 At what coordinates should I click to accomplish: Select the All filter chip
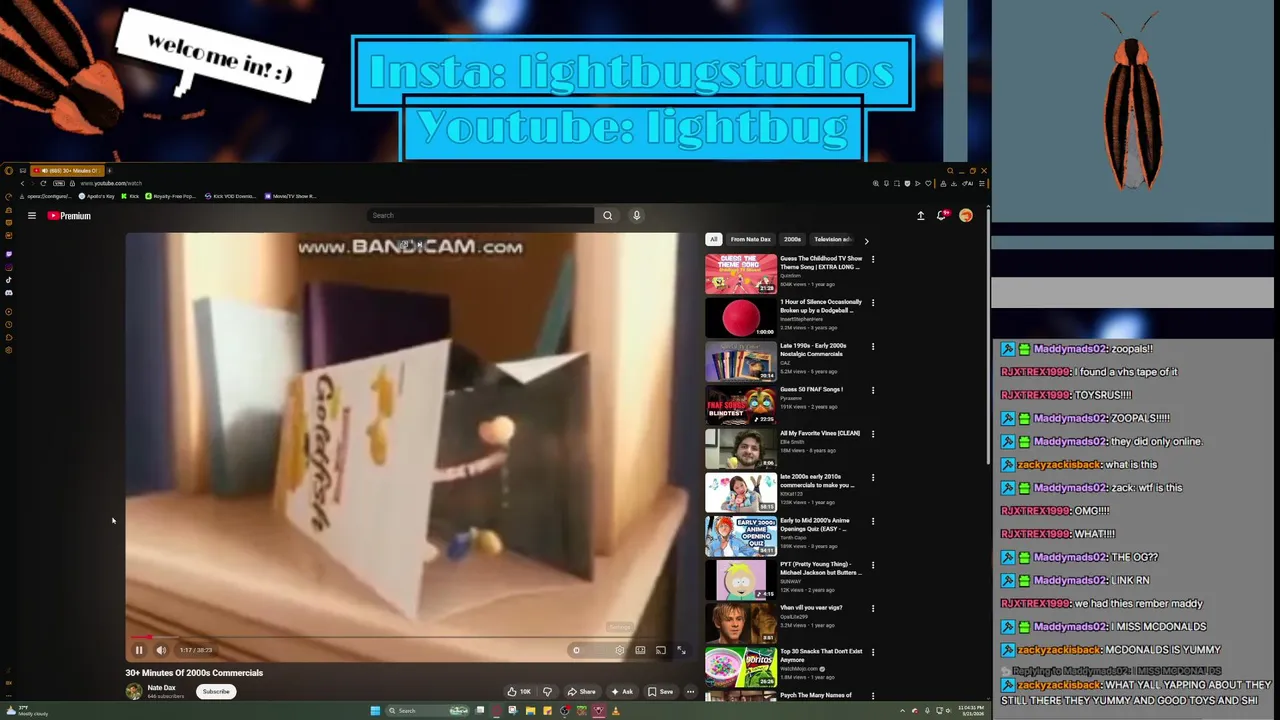(713, 240)
